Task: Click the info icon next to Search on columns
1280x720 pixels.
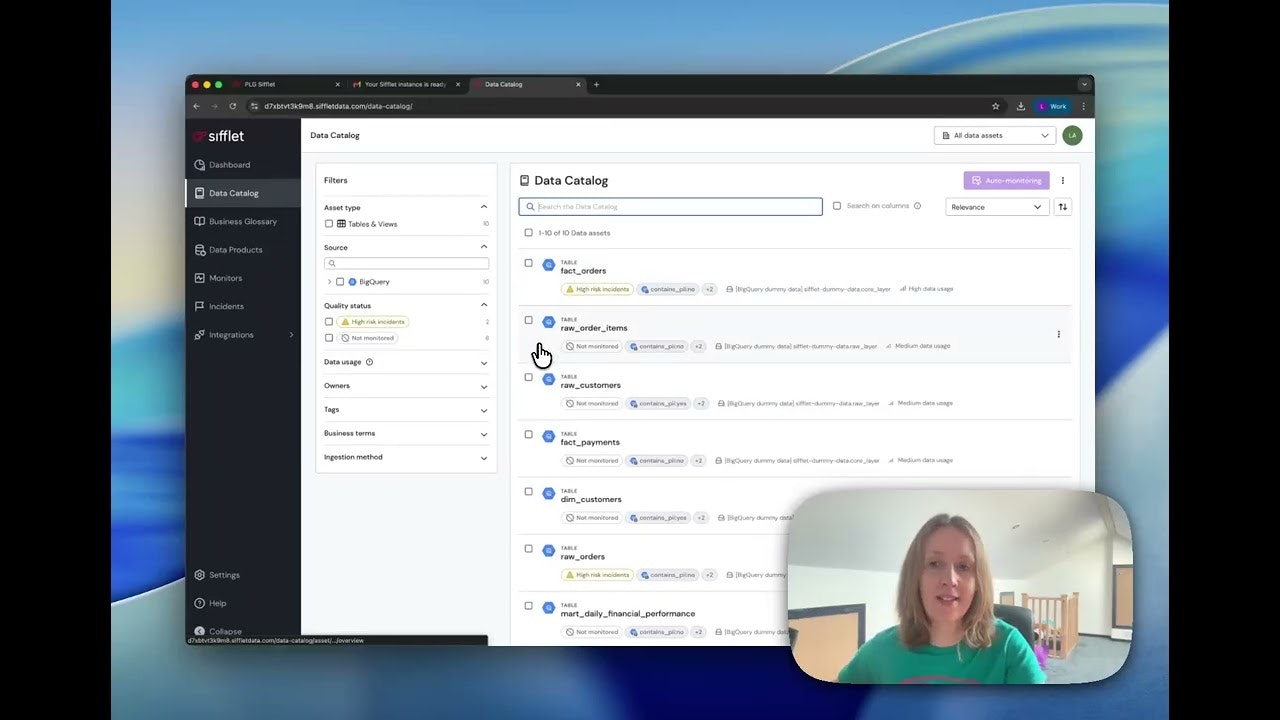Action: [917, 206]
